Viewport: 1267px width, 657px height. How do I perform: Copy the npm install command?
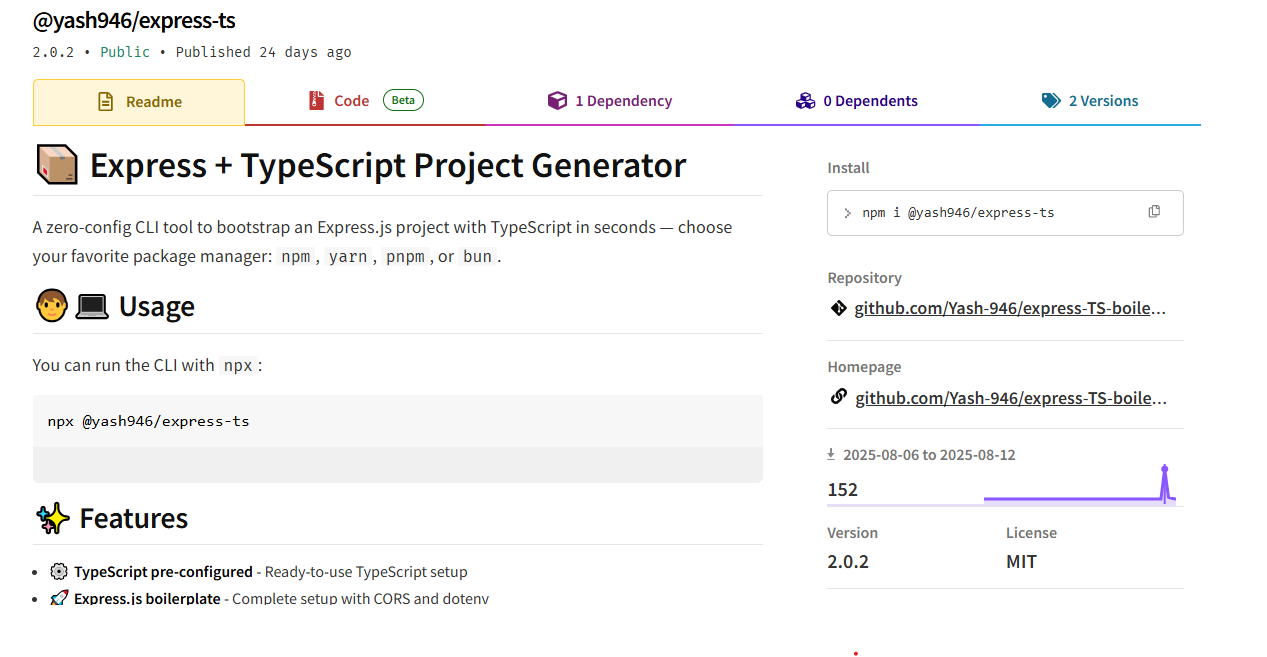[x=1154, y=212]
